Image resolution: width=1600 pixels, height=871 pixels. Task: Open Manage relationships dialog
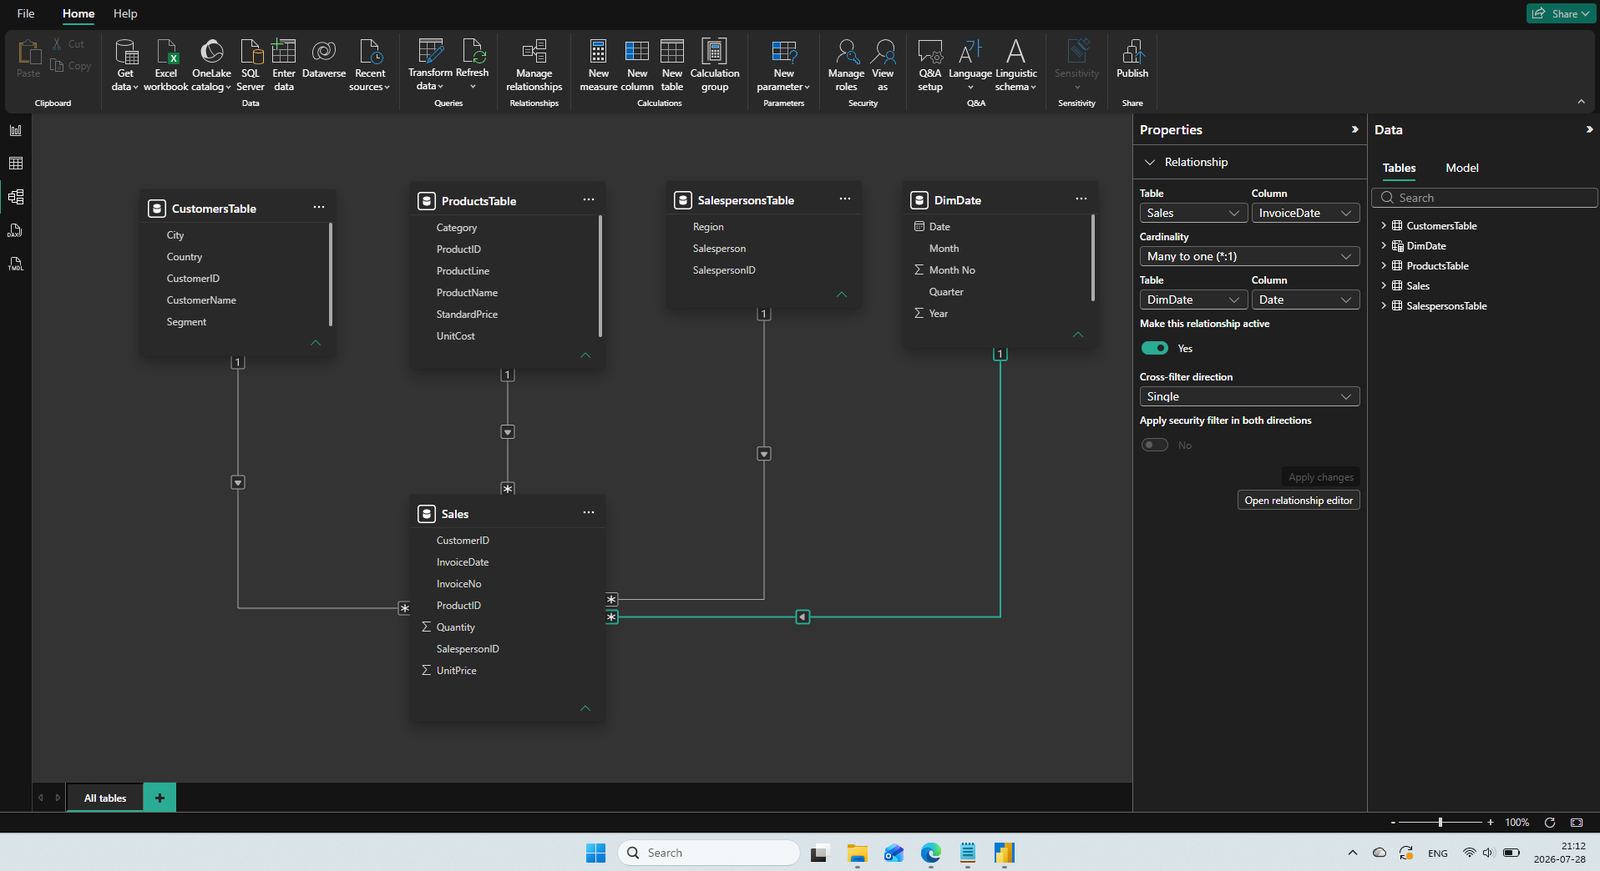(x=534, y=66)
